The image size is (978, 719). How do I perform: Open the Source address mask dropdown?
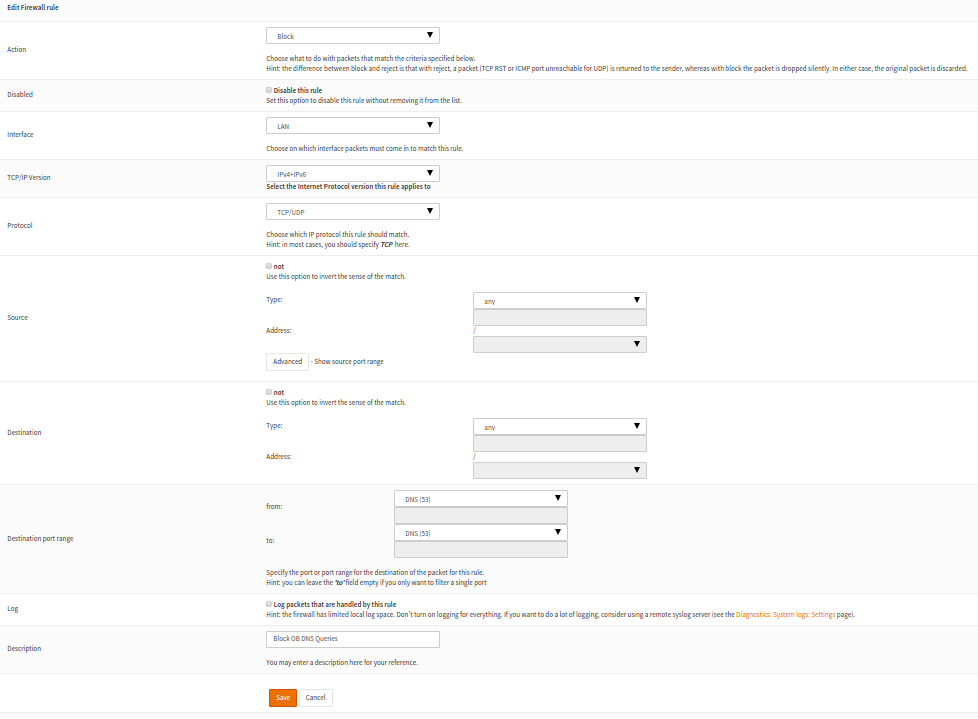tap(559, 343)
